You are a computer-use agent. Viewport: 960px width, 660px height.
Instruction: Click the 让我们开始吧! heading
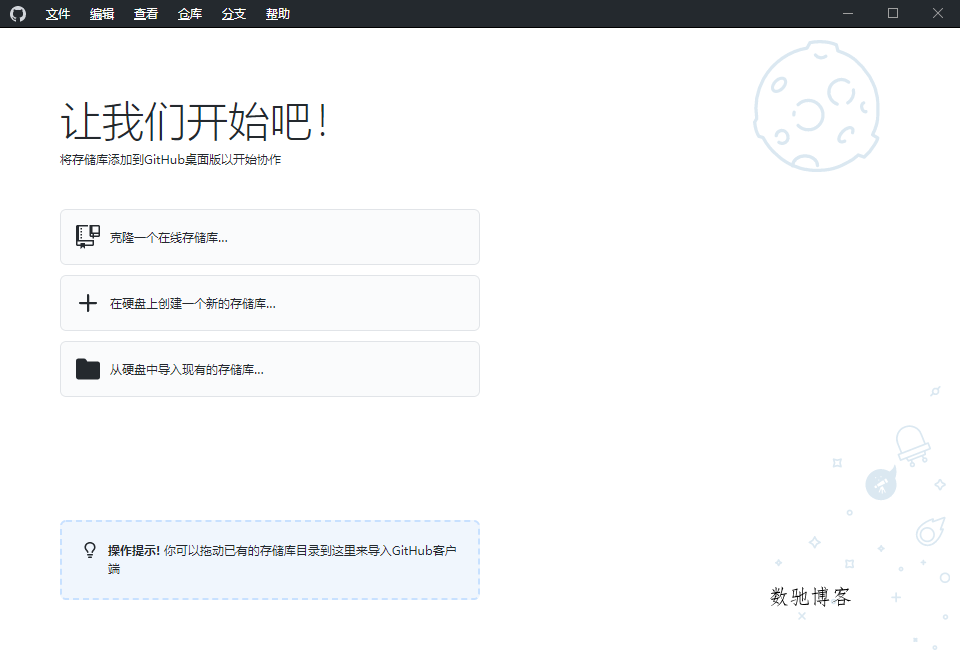195,121
